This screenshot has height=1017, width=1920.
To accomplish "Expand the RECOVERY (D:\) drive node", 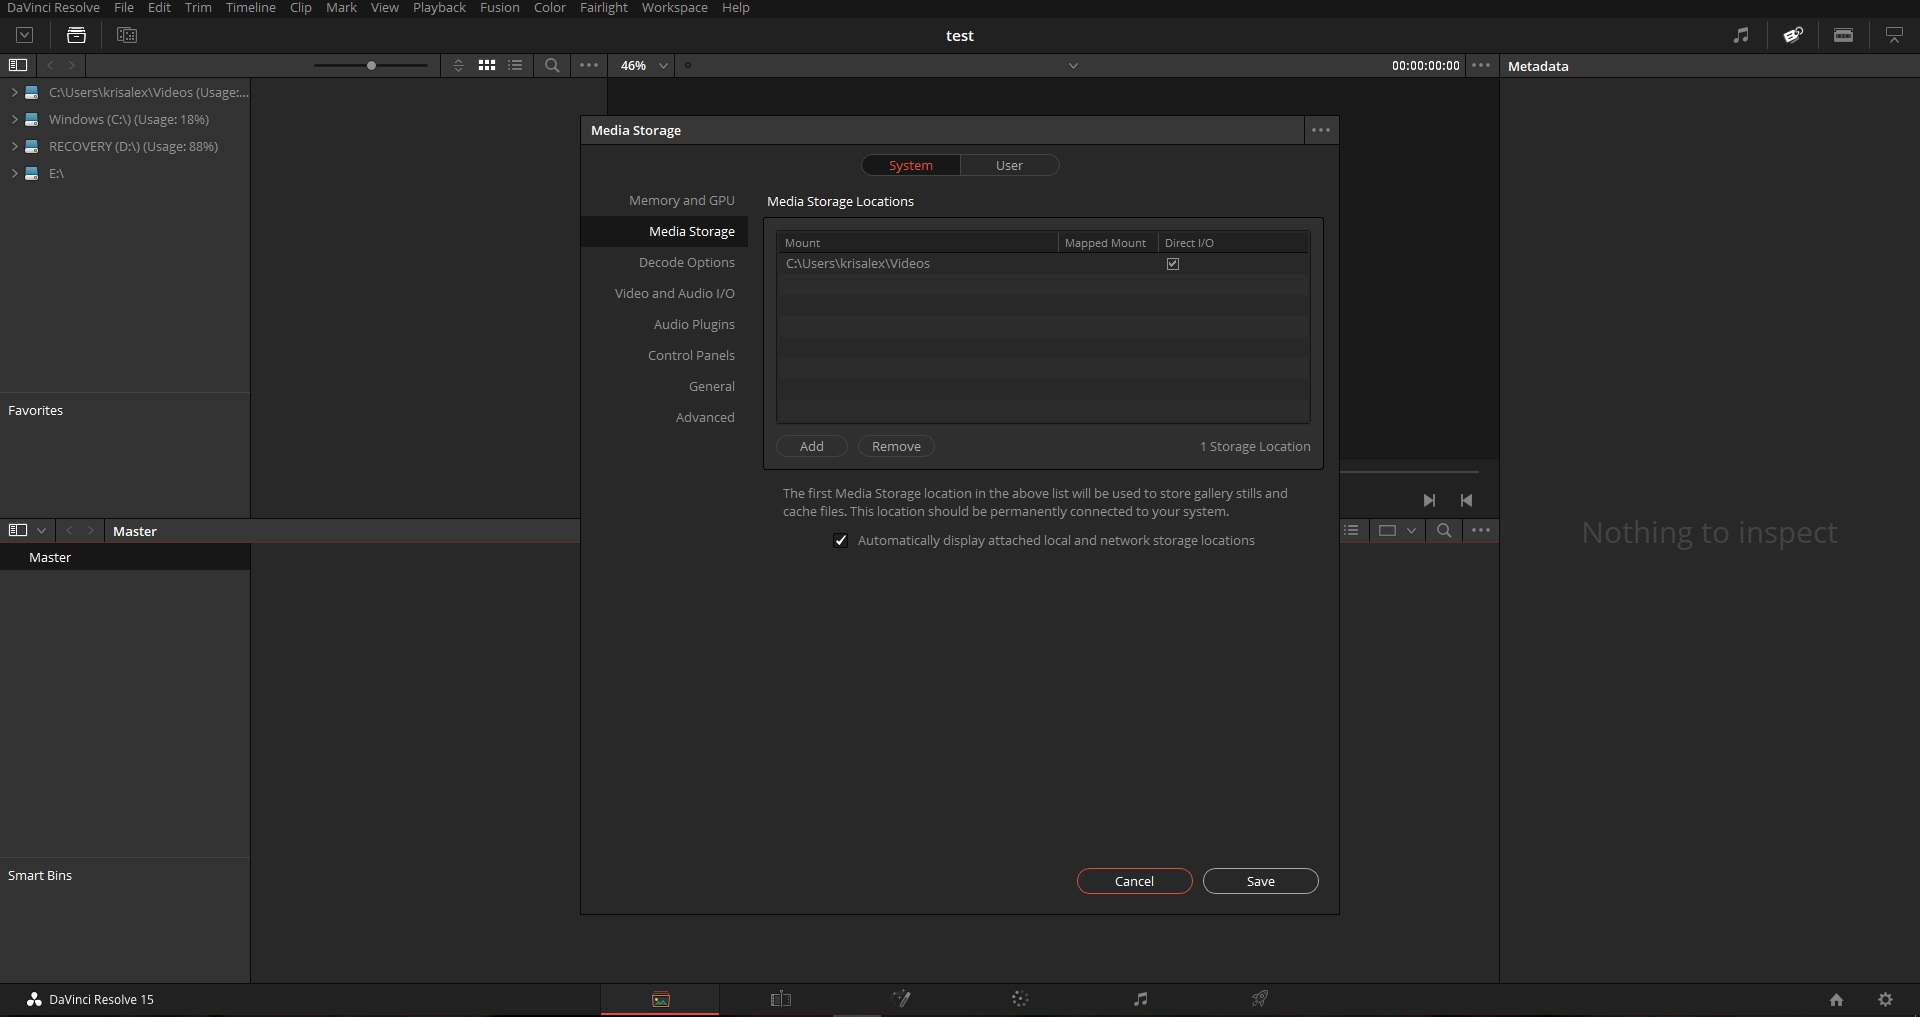I will tap(14, 146).
